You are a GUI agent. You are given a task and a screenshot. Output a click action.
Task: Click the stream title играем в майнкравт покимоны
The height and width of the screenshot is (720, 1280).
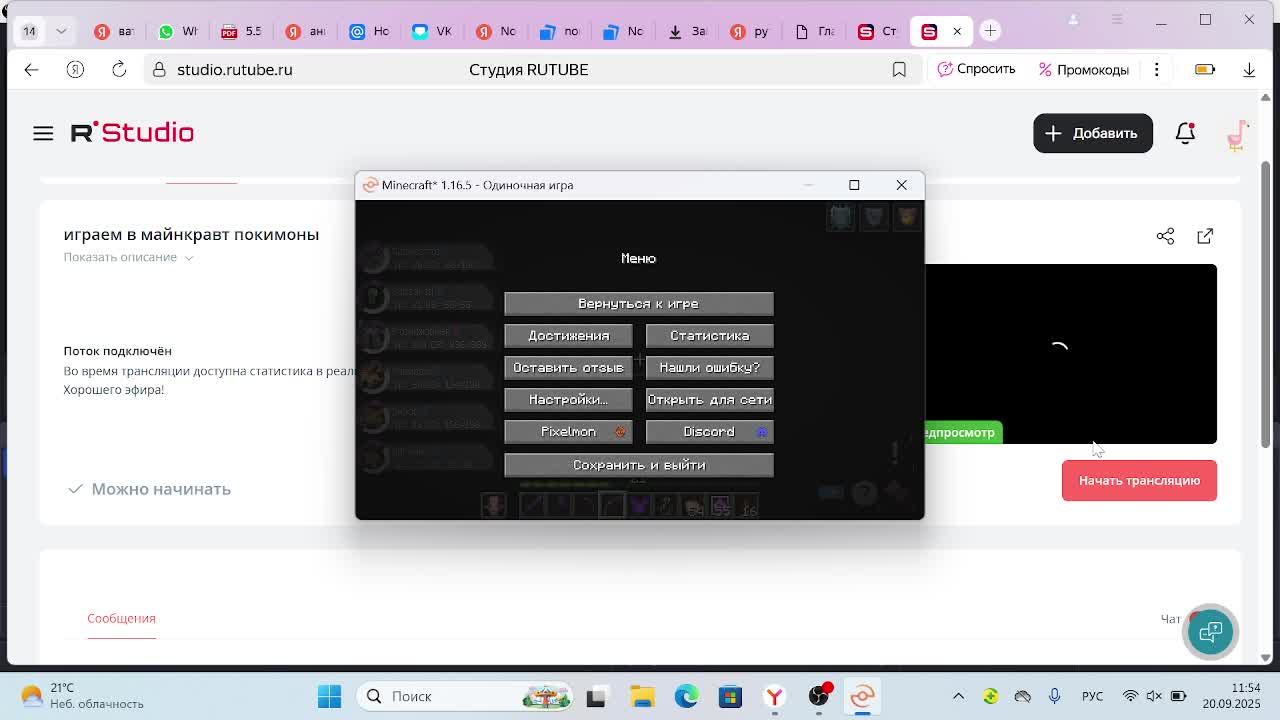[191, 234]
